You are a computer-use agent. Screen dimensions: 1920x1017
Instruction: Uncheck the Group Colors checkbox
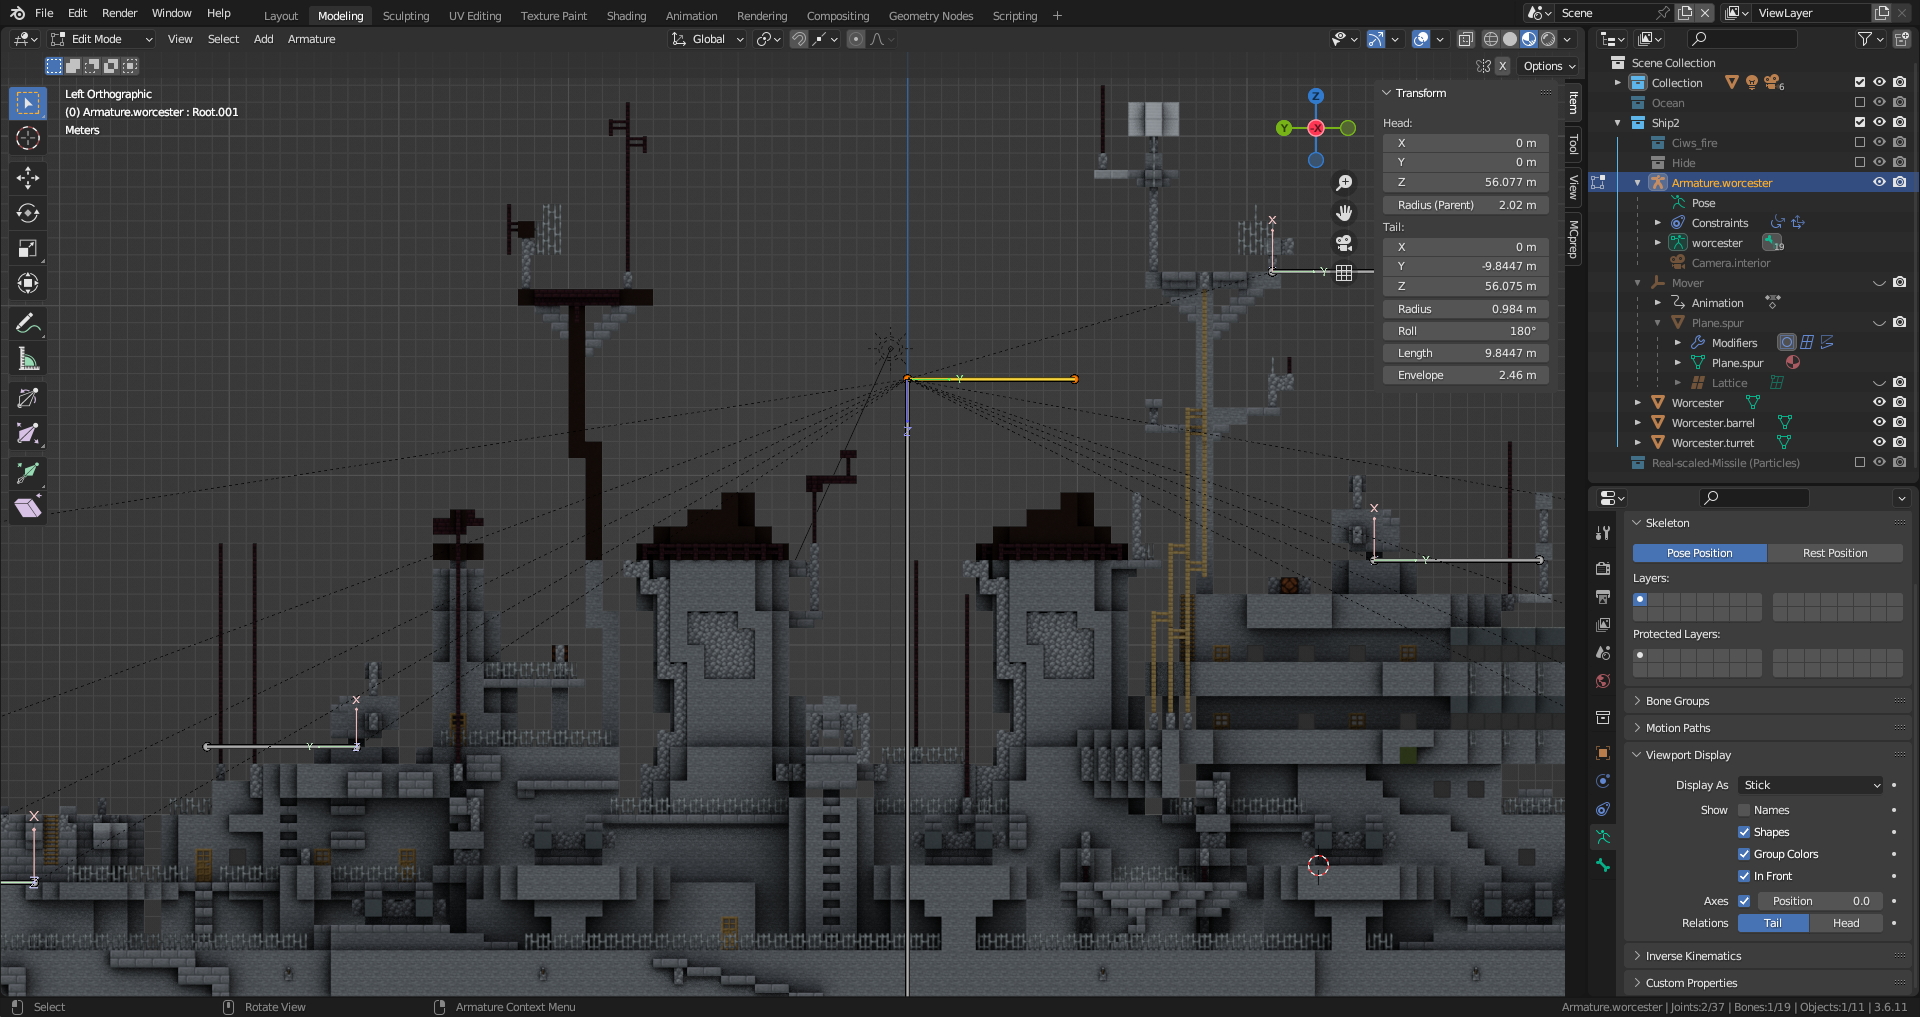pos(1744,854)
